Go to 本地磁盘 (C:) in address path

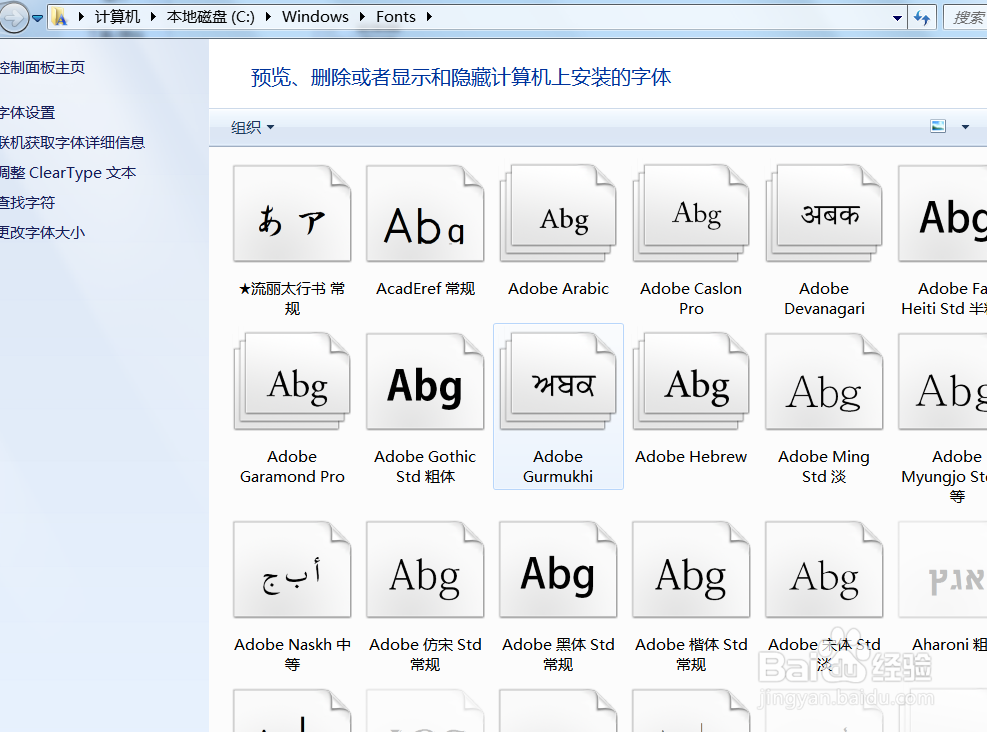coord(211,17)
